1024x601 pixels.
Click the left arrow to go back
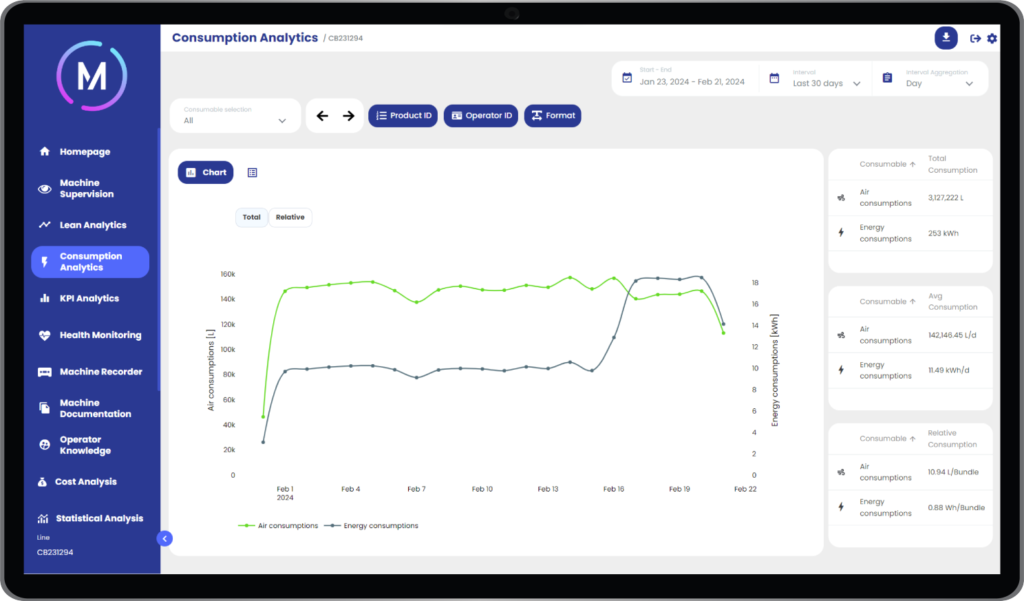pos(322,116)
